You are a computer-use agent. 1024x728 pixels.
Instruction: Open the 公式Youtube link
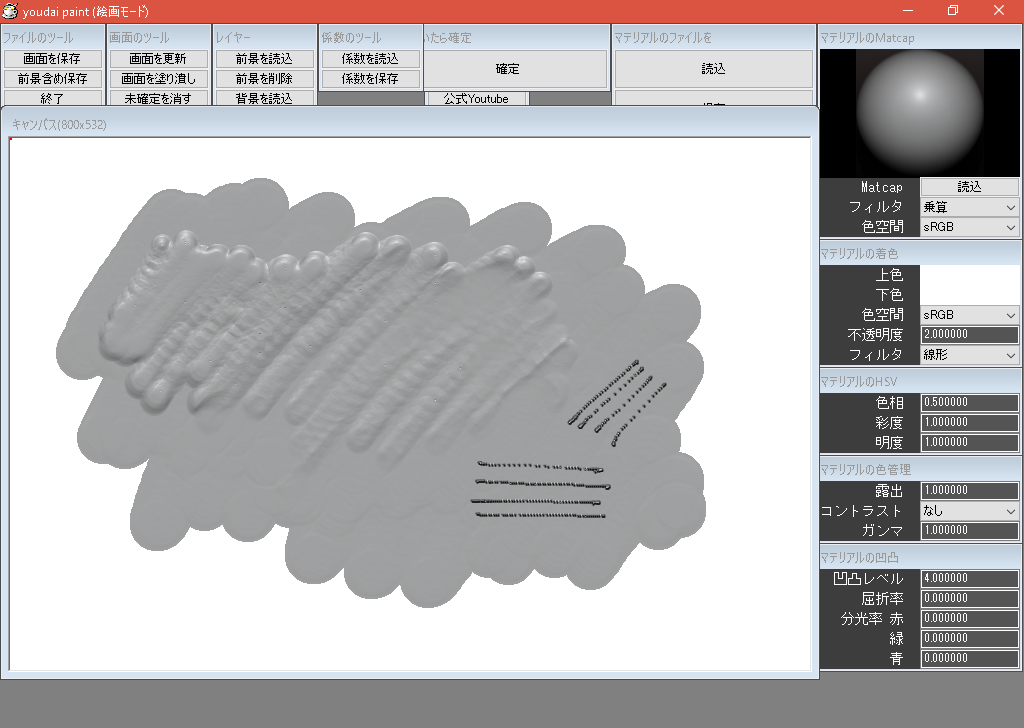click(476, 98)
